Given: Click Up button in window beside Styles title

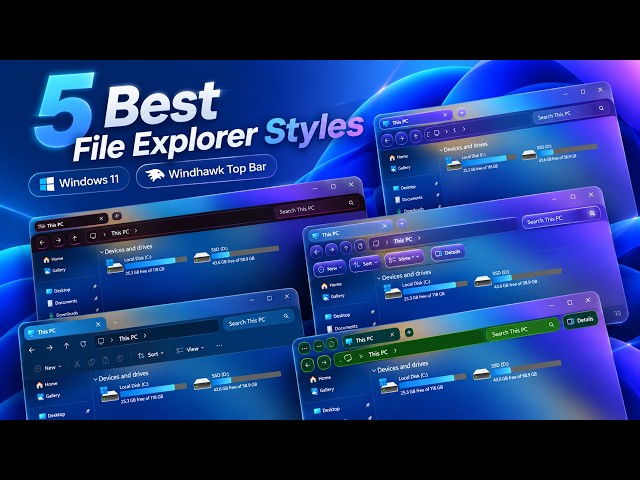Looking at the screenshot, I should tap(416, 136).
